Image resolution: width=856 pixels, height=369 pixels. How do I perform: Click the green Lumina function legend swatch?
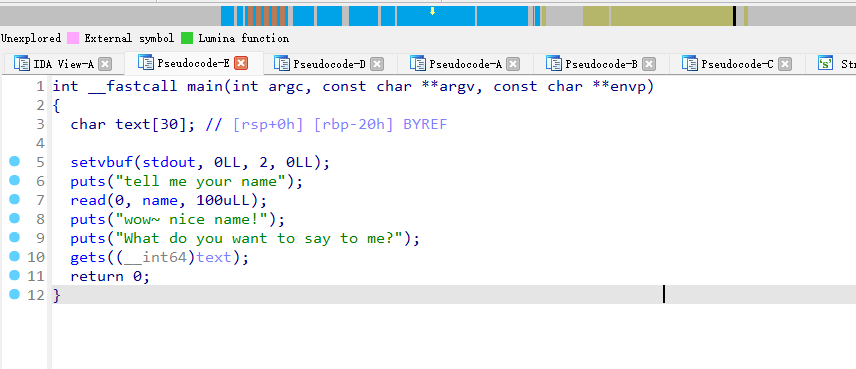coord(187,38)
